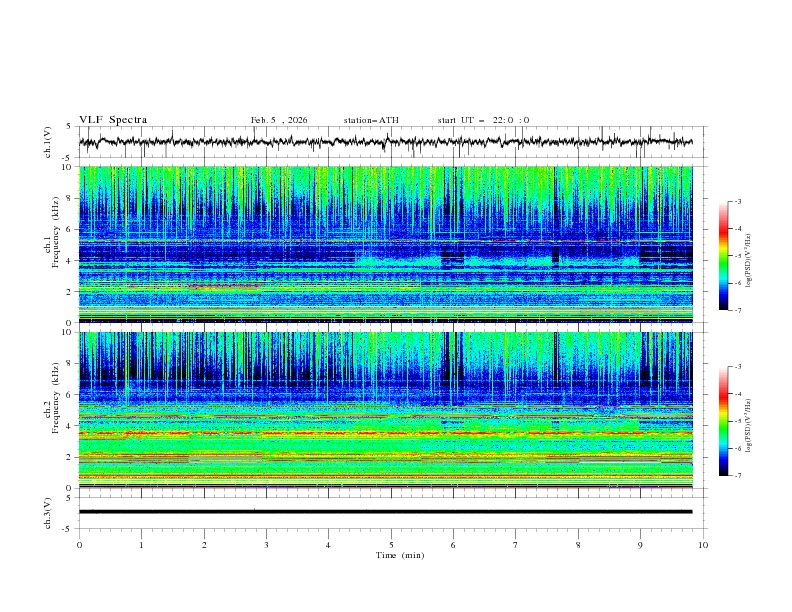Click the 'Time (min)' axis title

[x=400, y=555]
